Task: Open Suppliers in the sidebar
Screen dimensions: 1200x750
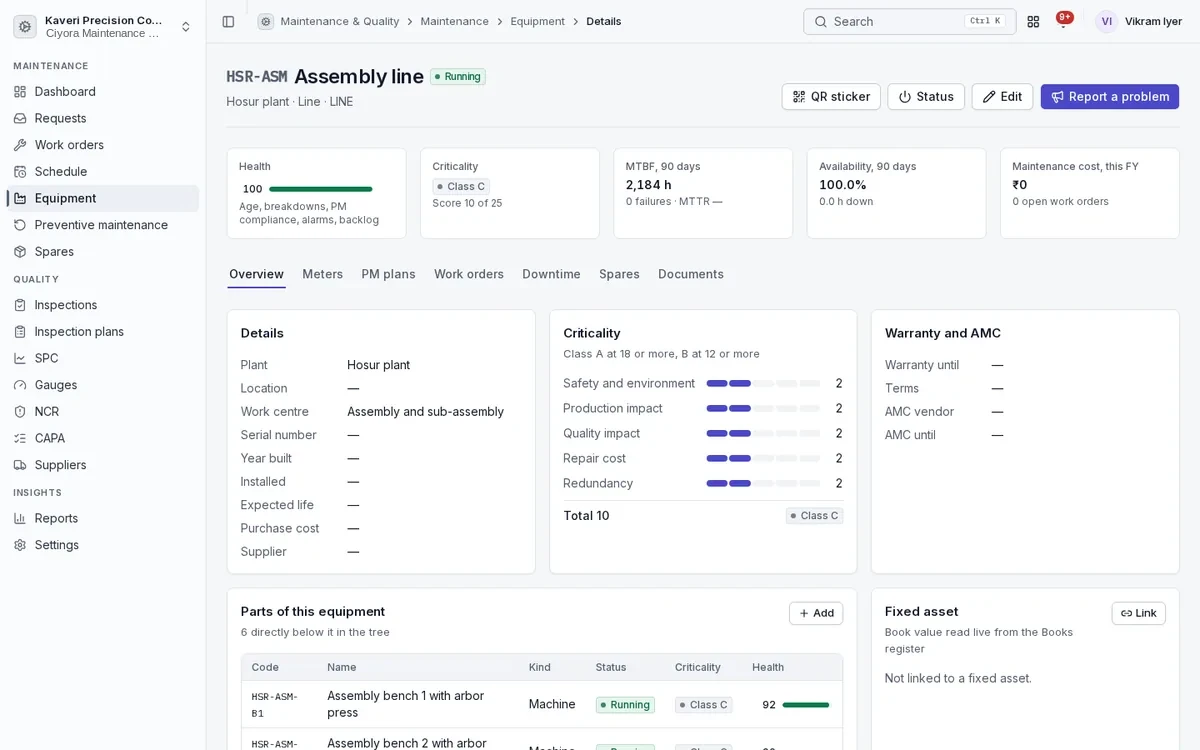Action: [x=103, y=465]
